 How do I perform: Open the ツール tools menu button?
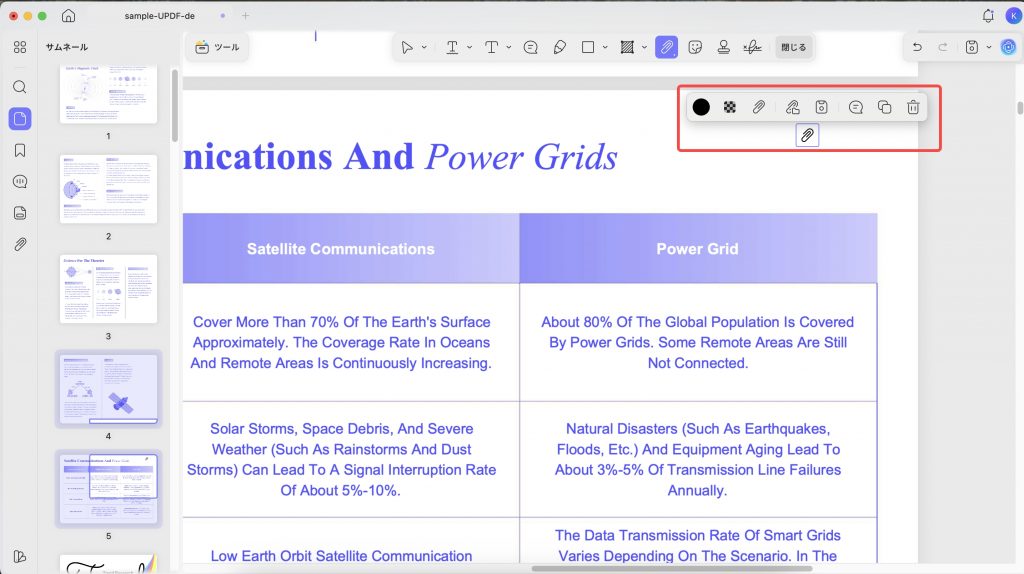click(218, 47)
